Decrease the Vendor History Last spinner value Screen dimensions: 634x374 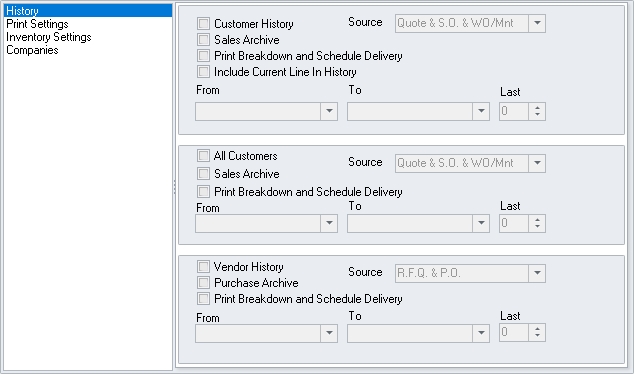click(537, 336)
